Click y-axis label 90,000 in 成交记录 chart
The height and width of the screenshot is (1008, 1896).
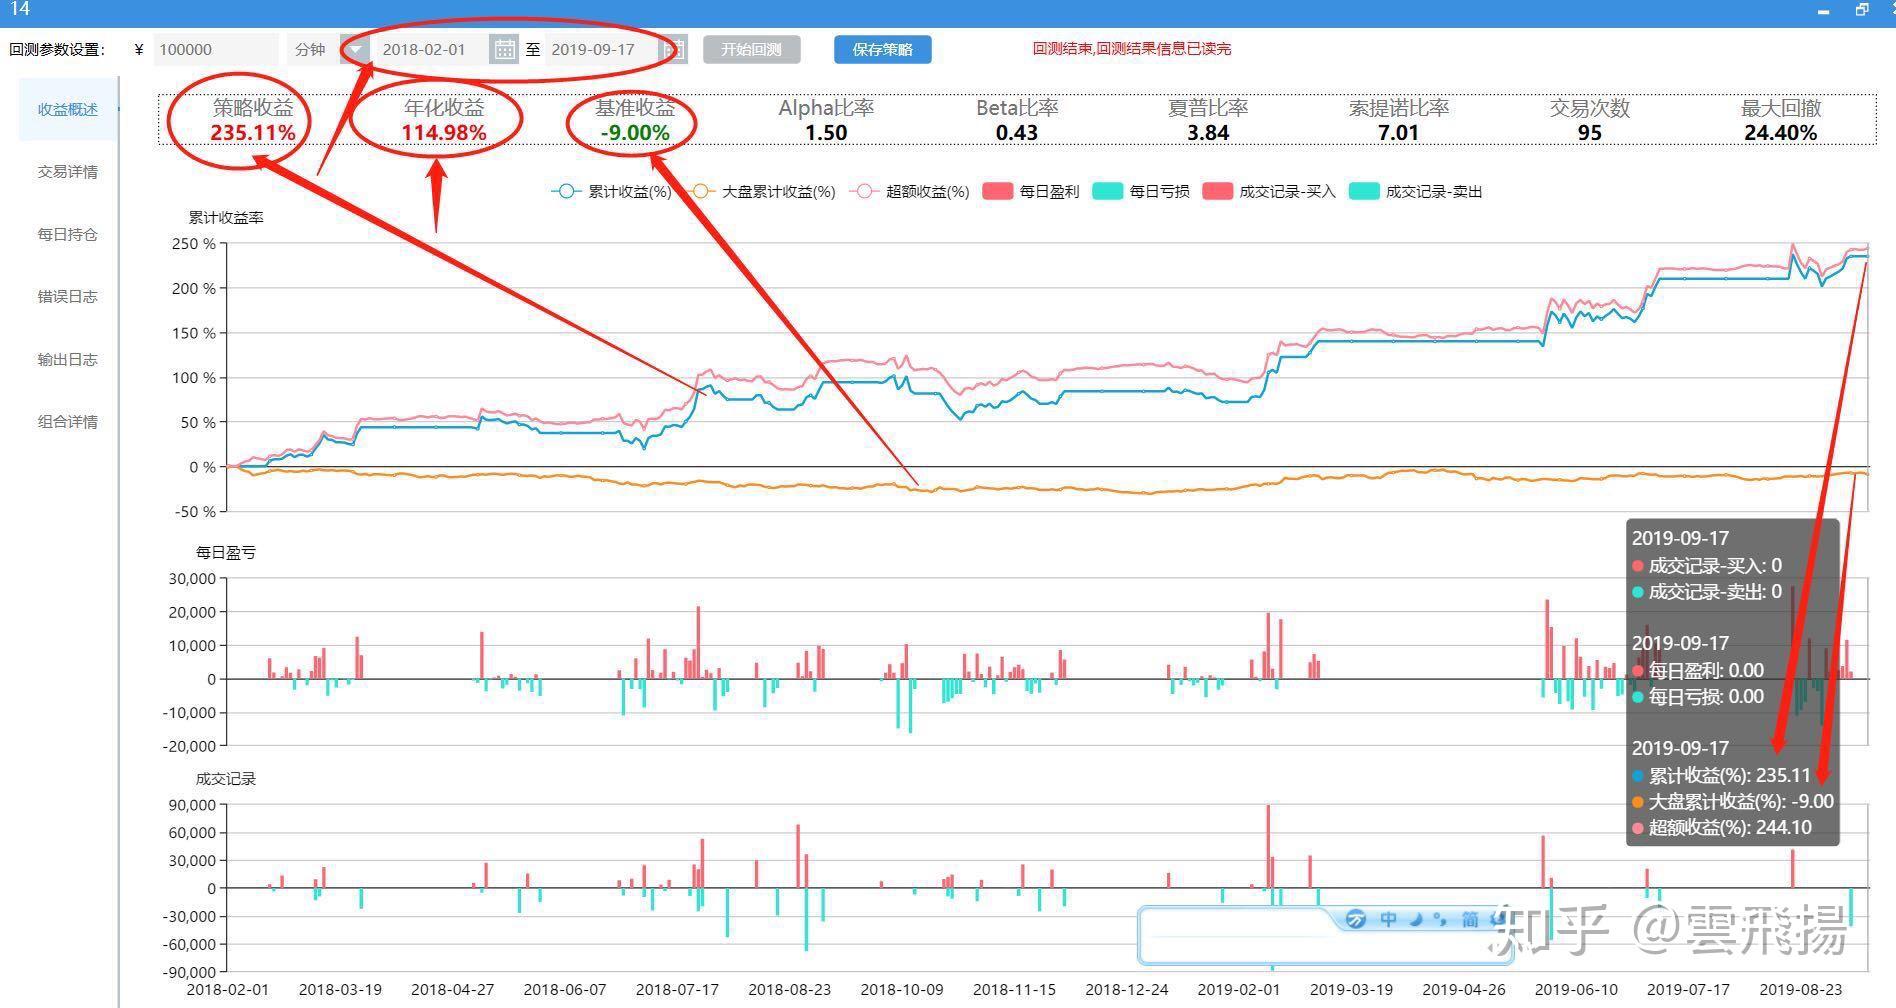(192, 804)
